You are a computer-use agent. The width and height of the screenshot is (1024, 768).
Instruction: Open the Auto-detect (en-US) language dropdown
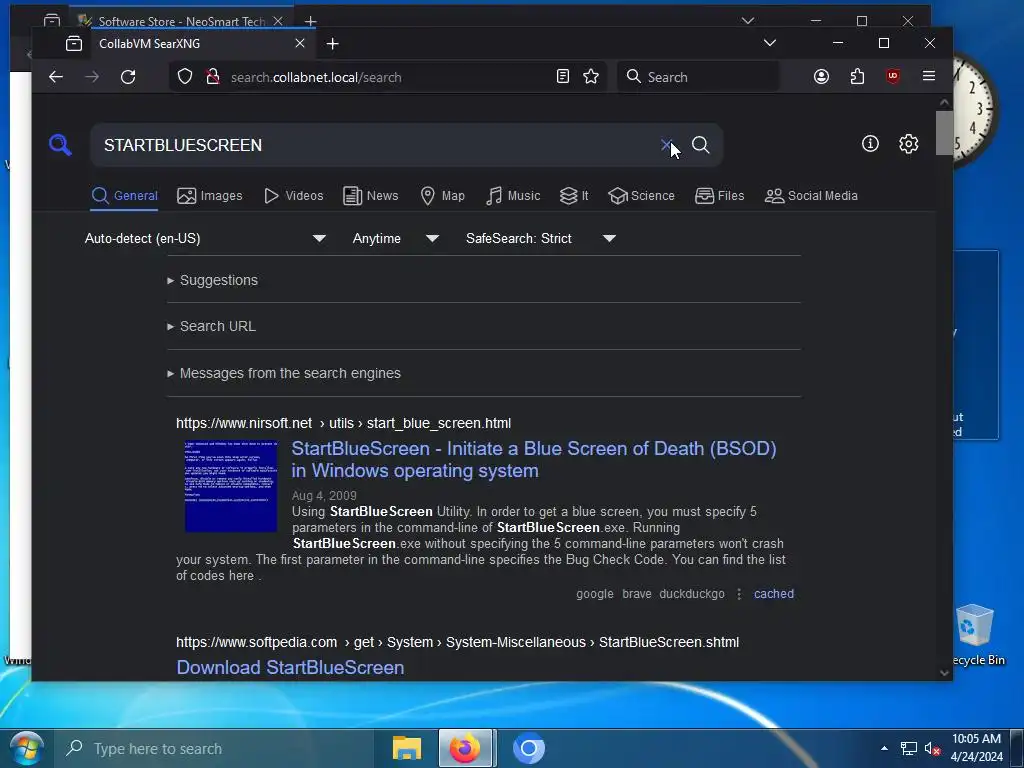coord(205,238)
